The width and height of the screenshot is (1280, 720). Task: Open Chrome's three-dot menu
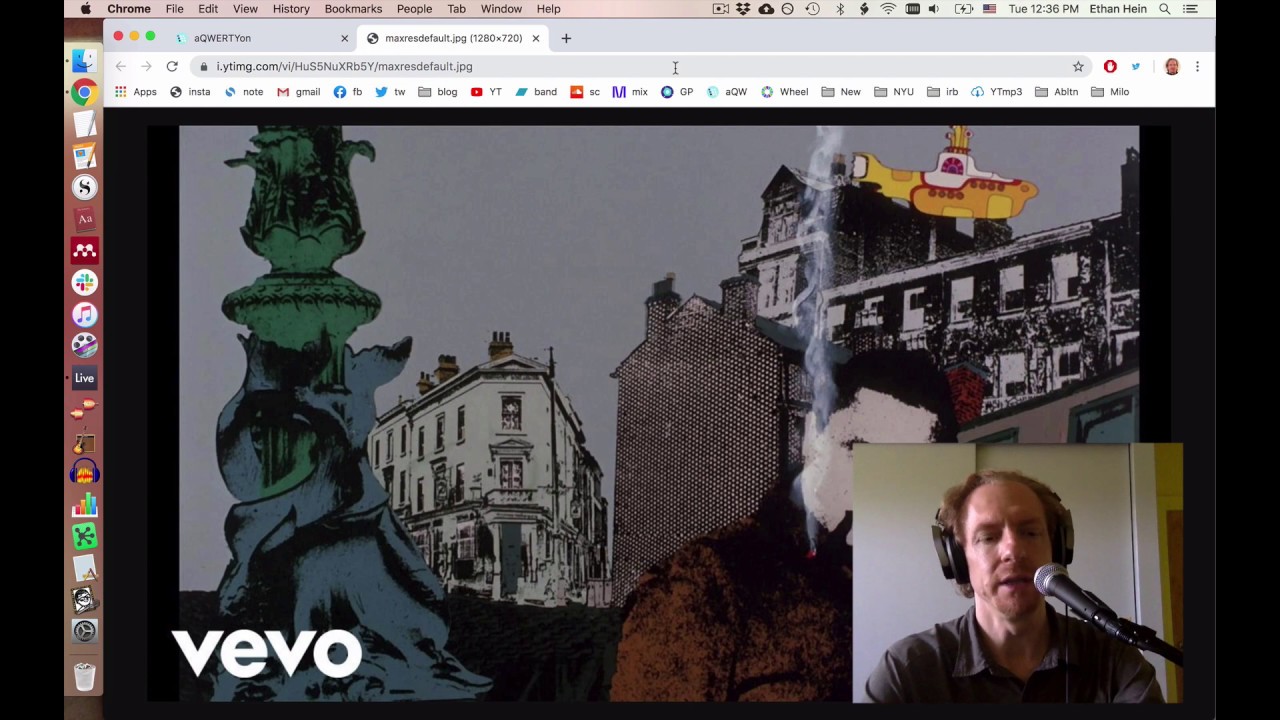pyautogui.click(x=1197, y=66)
